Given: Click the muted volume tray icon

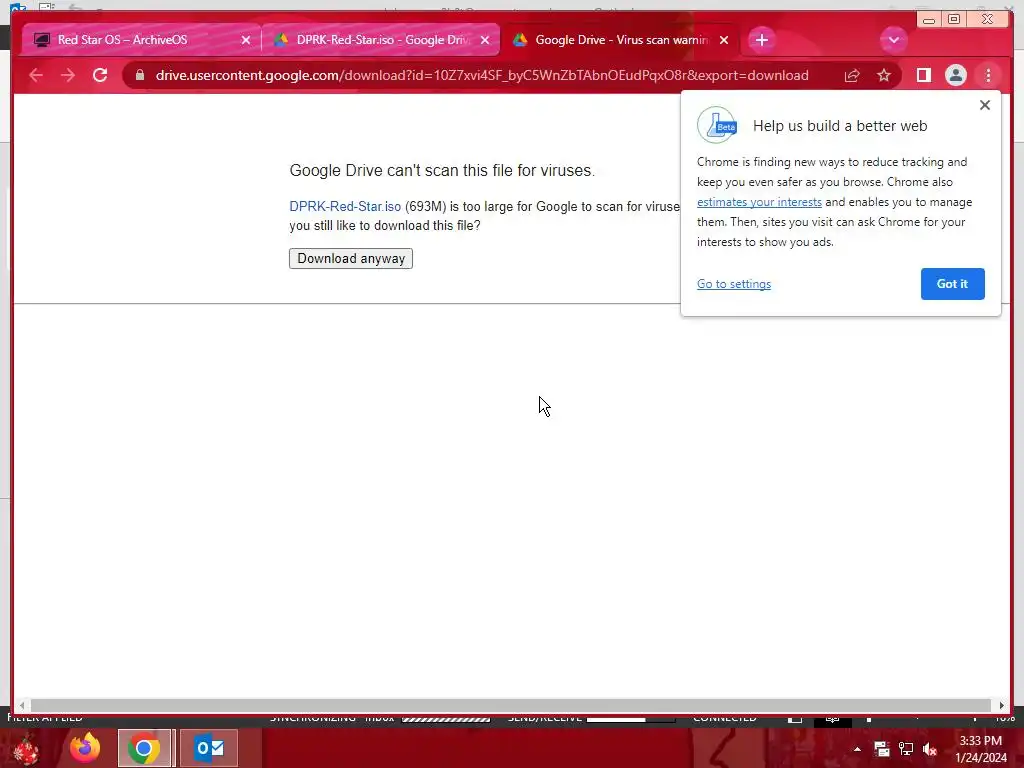Looking at the screenshot, I should 930,749.
